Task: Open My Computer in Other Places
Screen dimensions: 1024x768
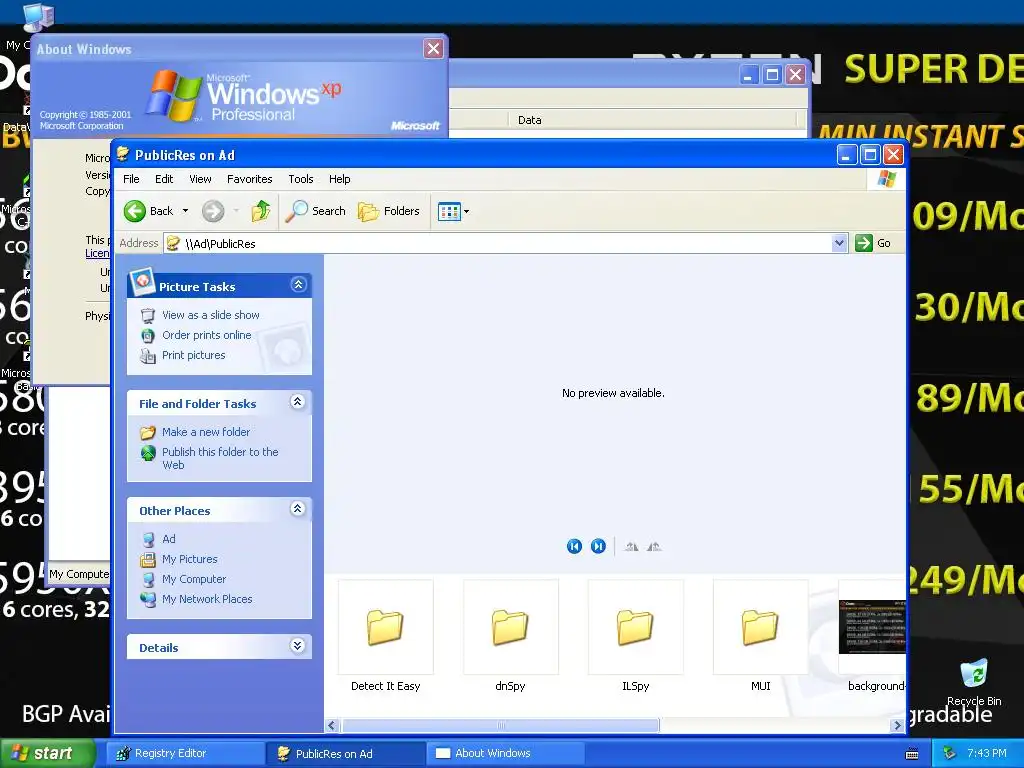Action: click(x=194, y=579)
